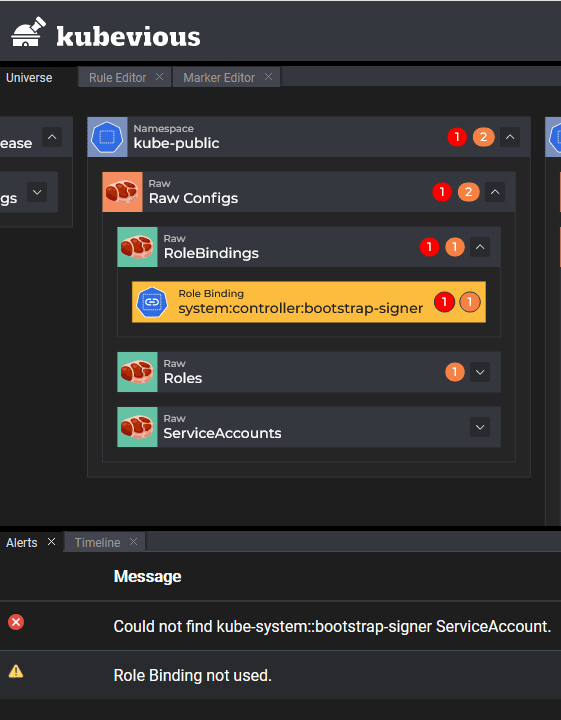
Task: Click the Raw Configs meat icon
Action: [122, 192]
